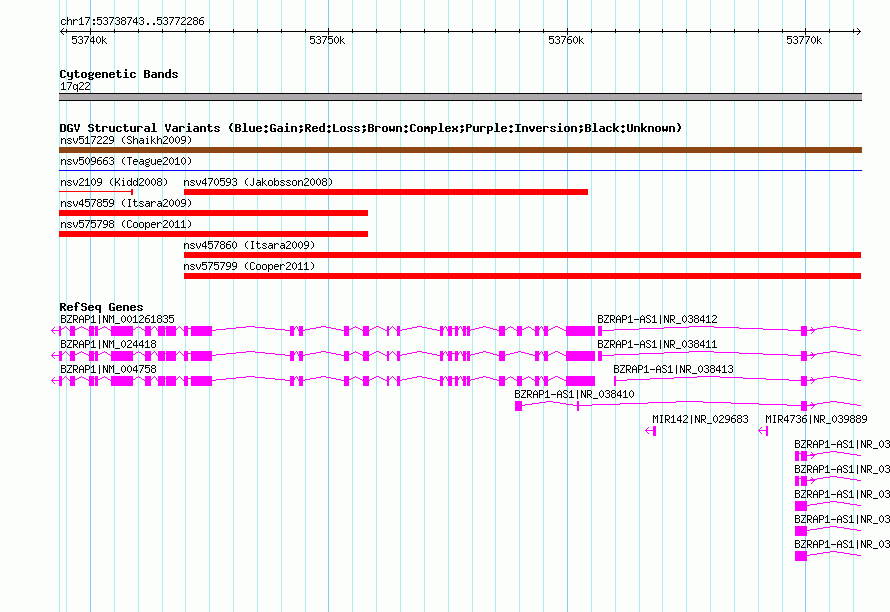This screenshot has width=890, height=612.
Task: Click the nsv509663 (Teague2010) label
Action: 126,161
